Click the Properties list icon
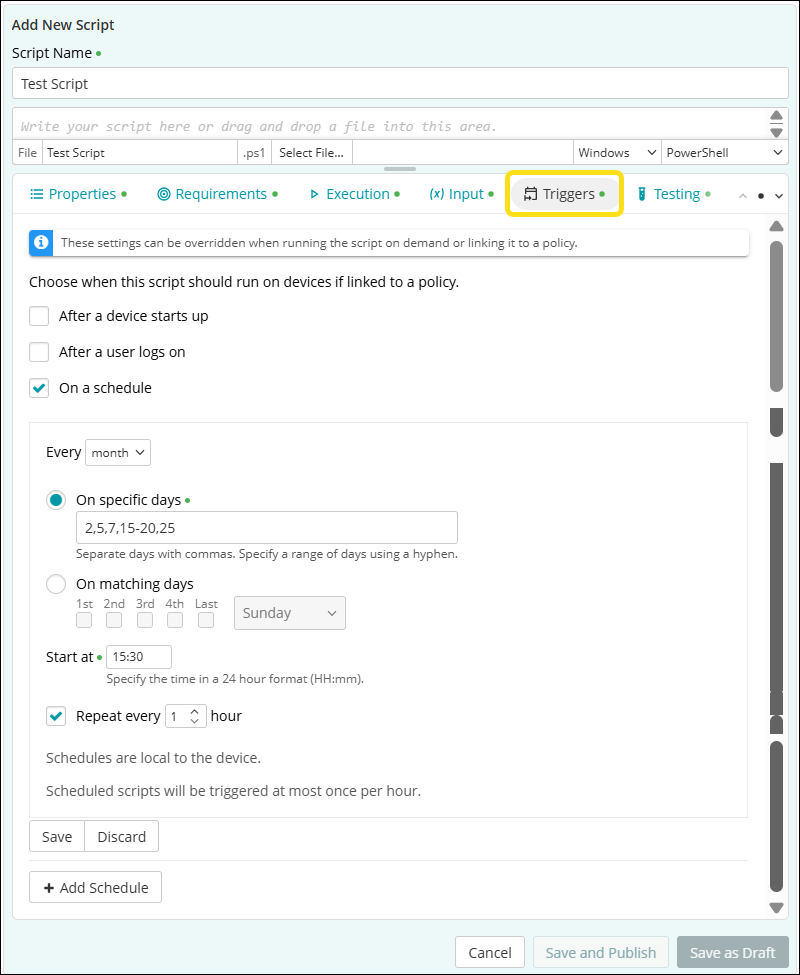Viewport: 800px width, 975px height. (x=36, y=194)
